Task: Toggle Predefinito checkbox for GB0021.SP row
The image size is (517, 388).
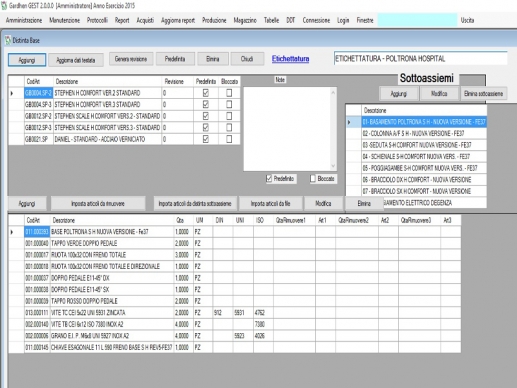Action: 206,139
